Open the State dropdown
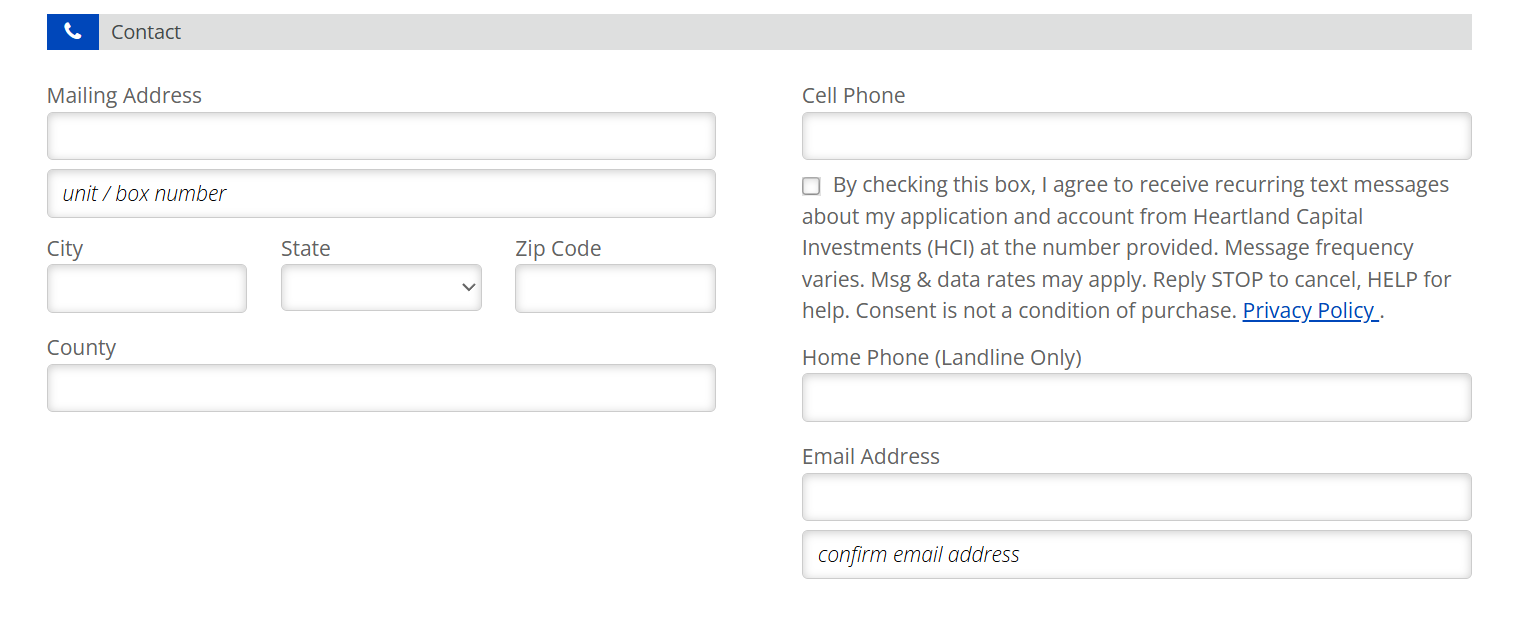This screenshot has width=1534, height=625. [381, 288]
